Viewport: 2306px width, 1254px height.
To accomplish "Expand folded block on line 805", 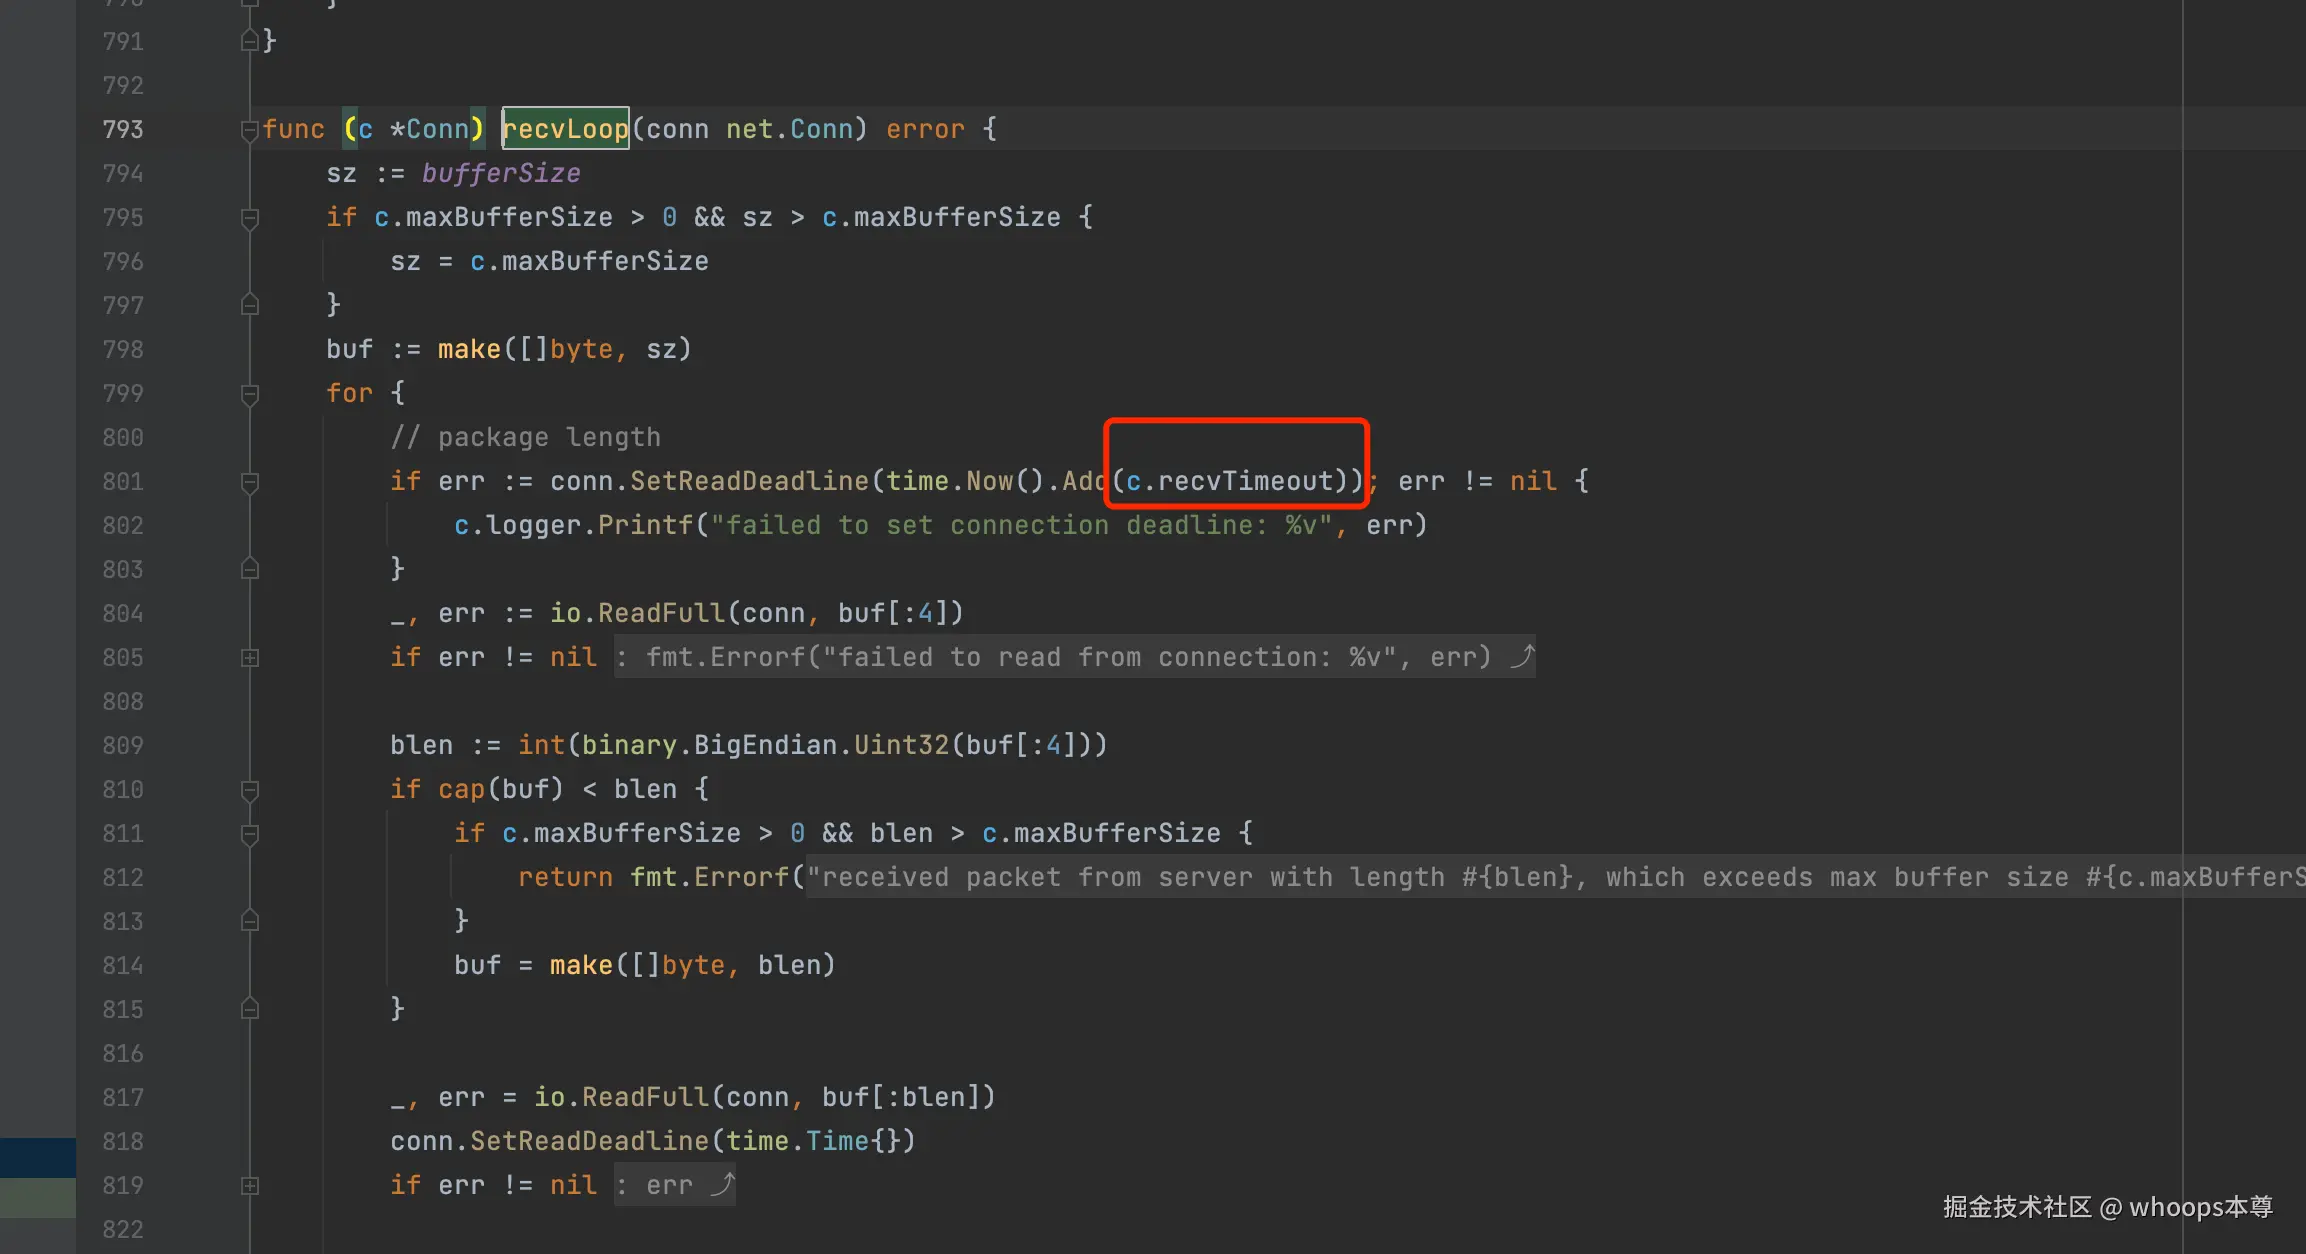I will [x=250, y=658].
